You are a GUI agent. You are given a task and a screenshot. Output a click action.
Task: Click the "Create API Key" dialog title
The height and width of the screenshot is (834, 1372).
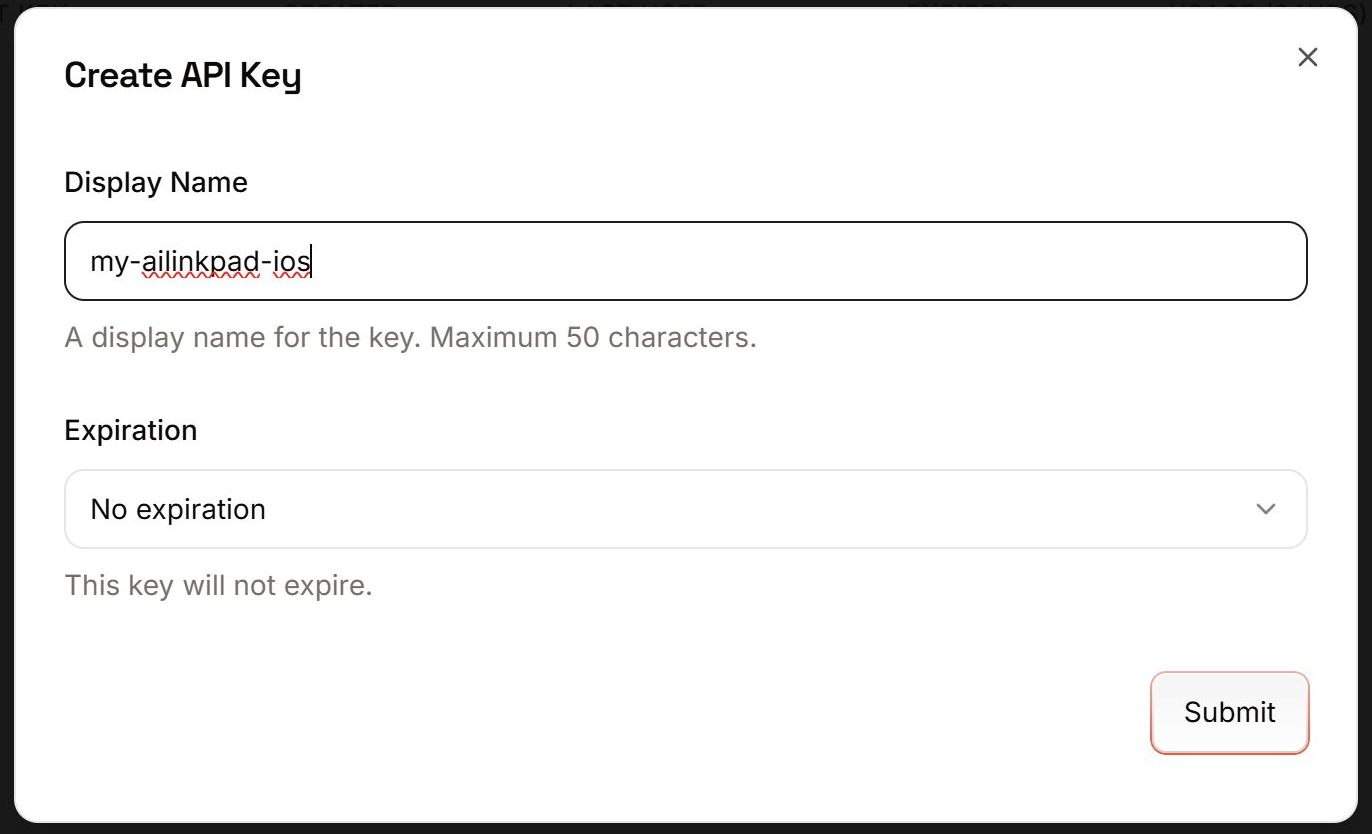coord(183,76)
